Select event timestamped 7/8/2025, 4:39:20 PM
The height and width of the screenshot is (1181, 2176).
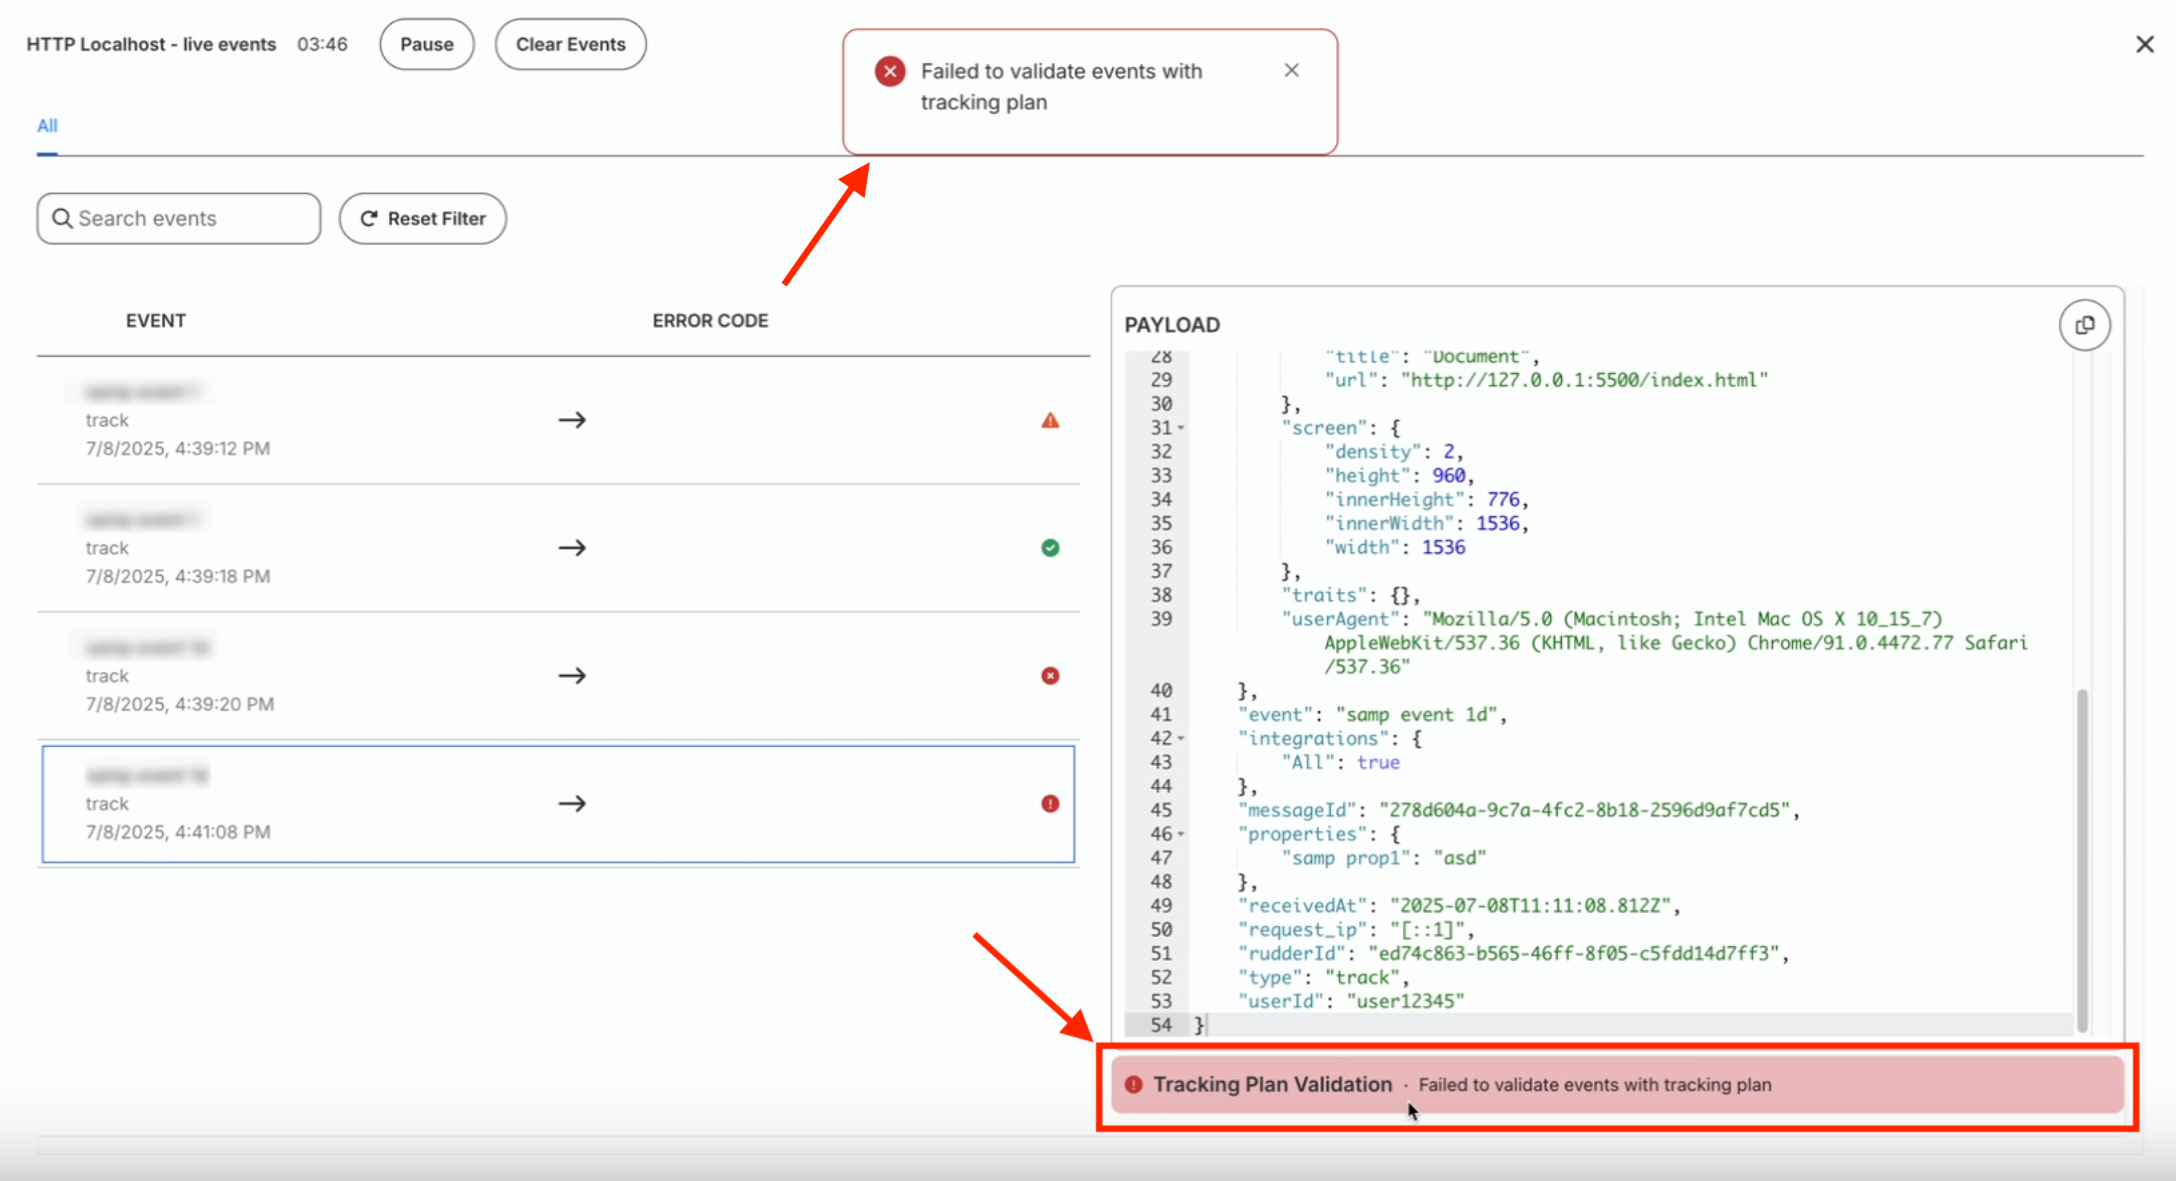click(x=558, y=676)
